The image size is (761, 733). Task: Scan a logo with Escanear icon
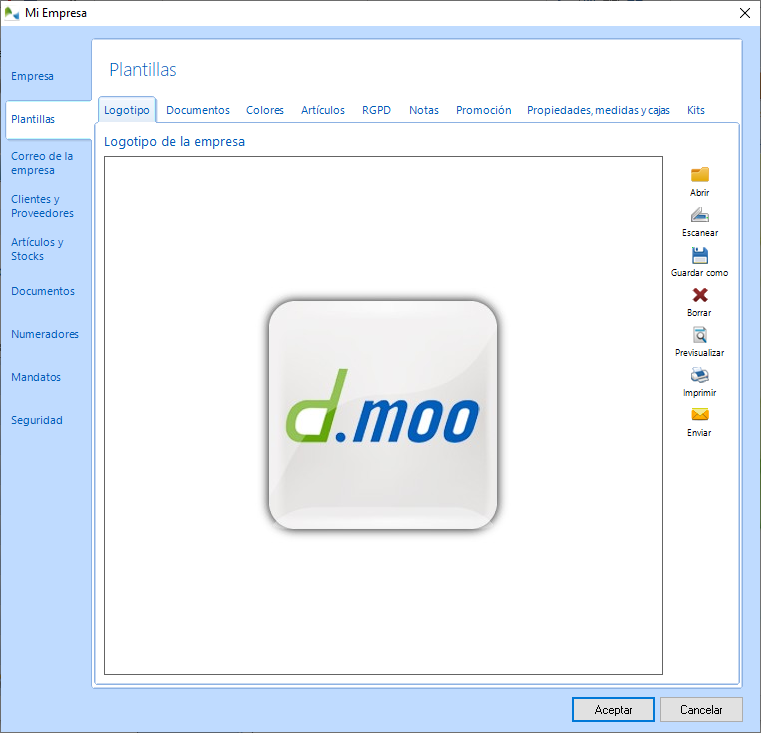(699, 215)
